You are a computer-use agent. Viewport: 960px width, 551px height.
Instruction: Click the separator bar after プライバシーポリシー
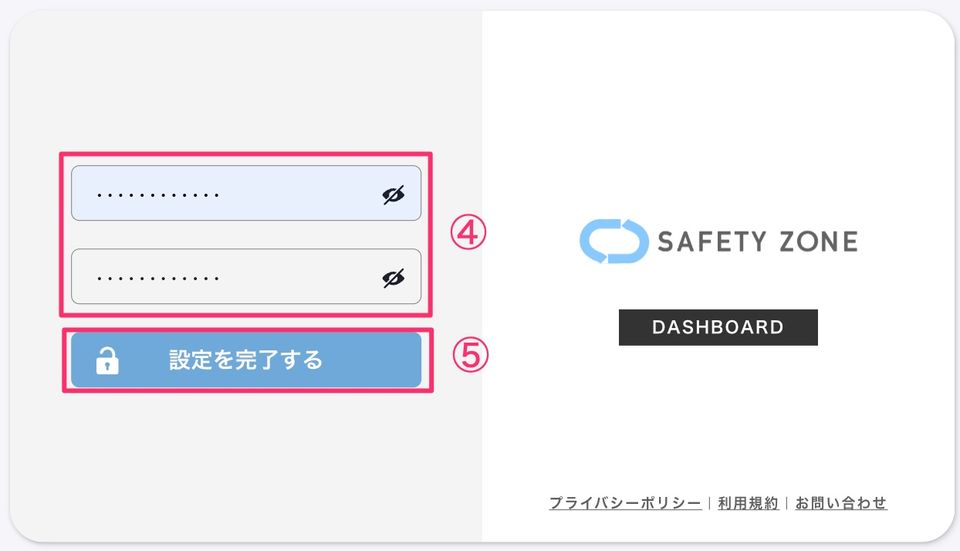point(710,503)
